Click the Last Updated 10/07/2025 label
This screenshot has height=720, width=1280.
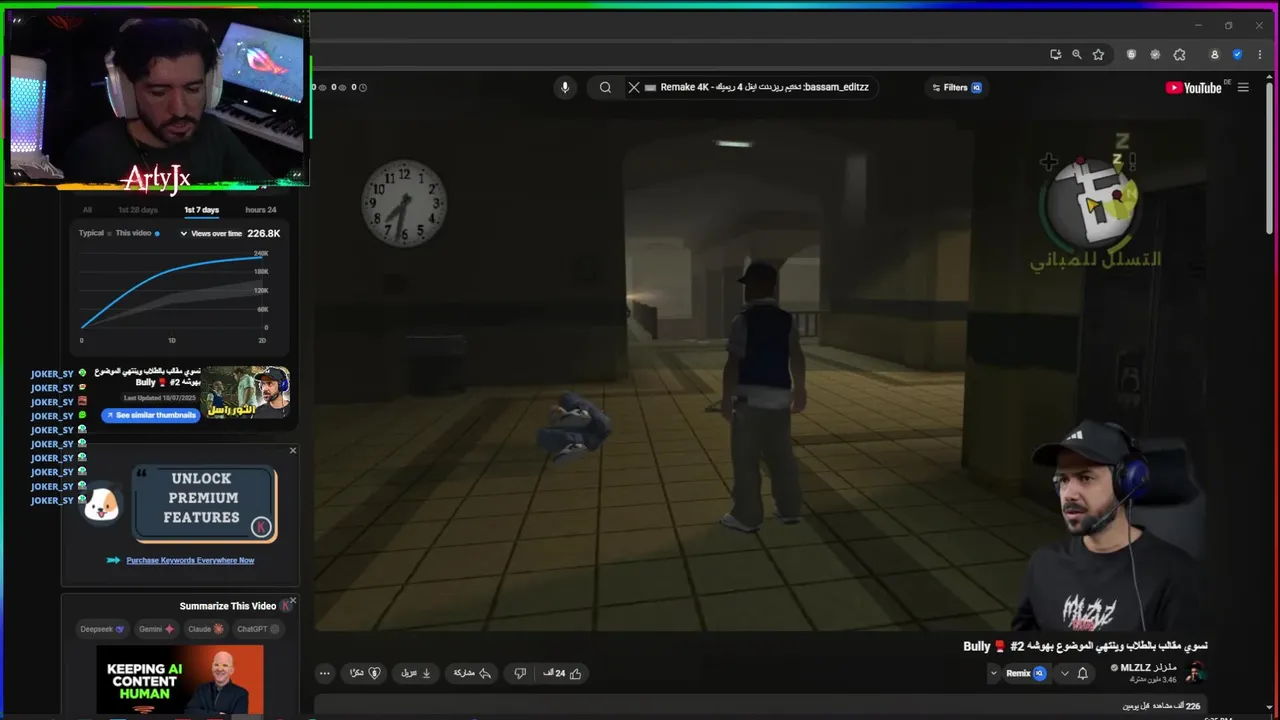pos(159,397)
